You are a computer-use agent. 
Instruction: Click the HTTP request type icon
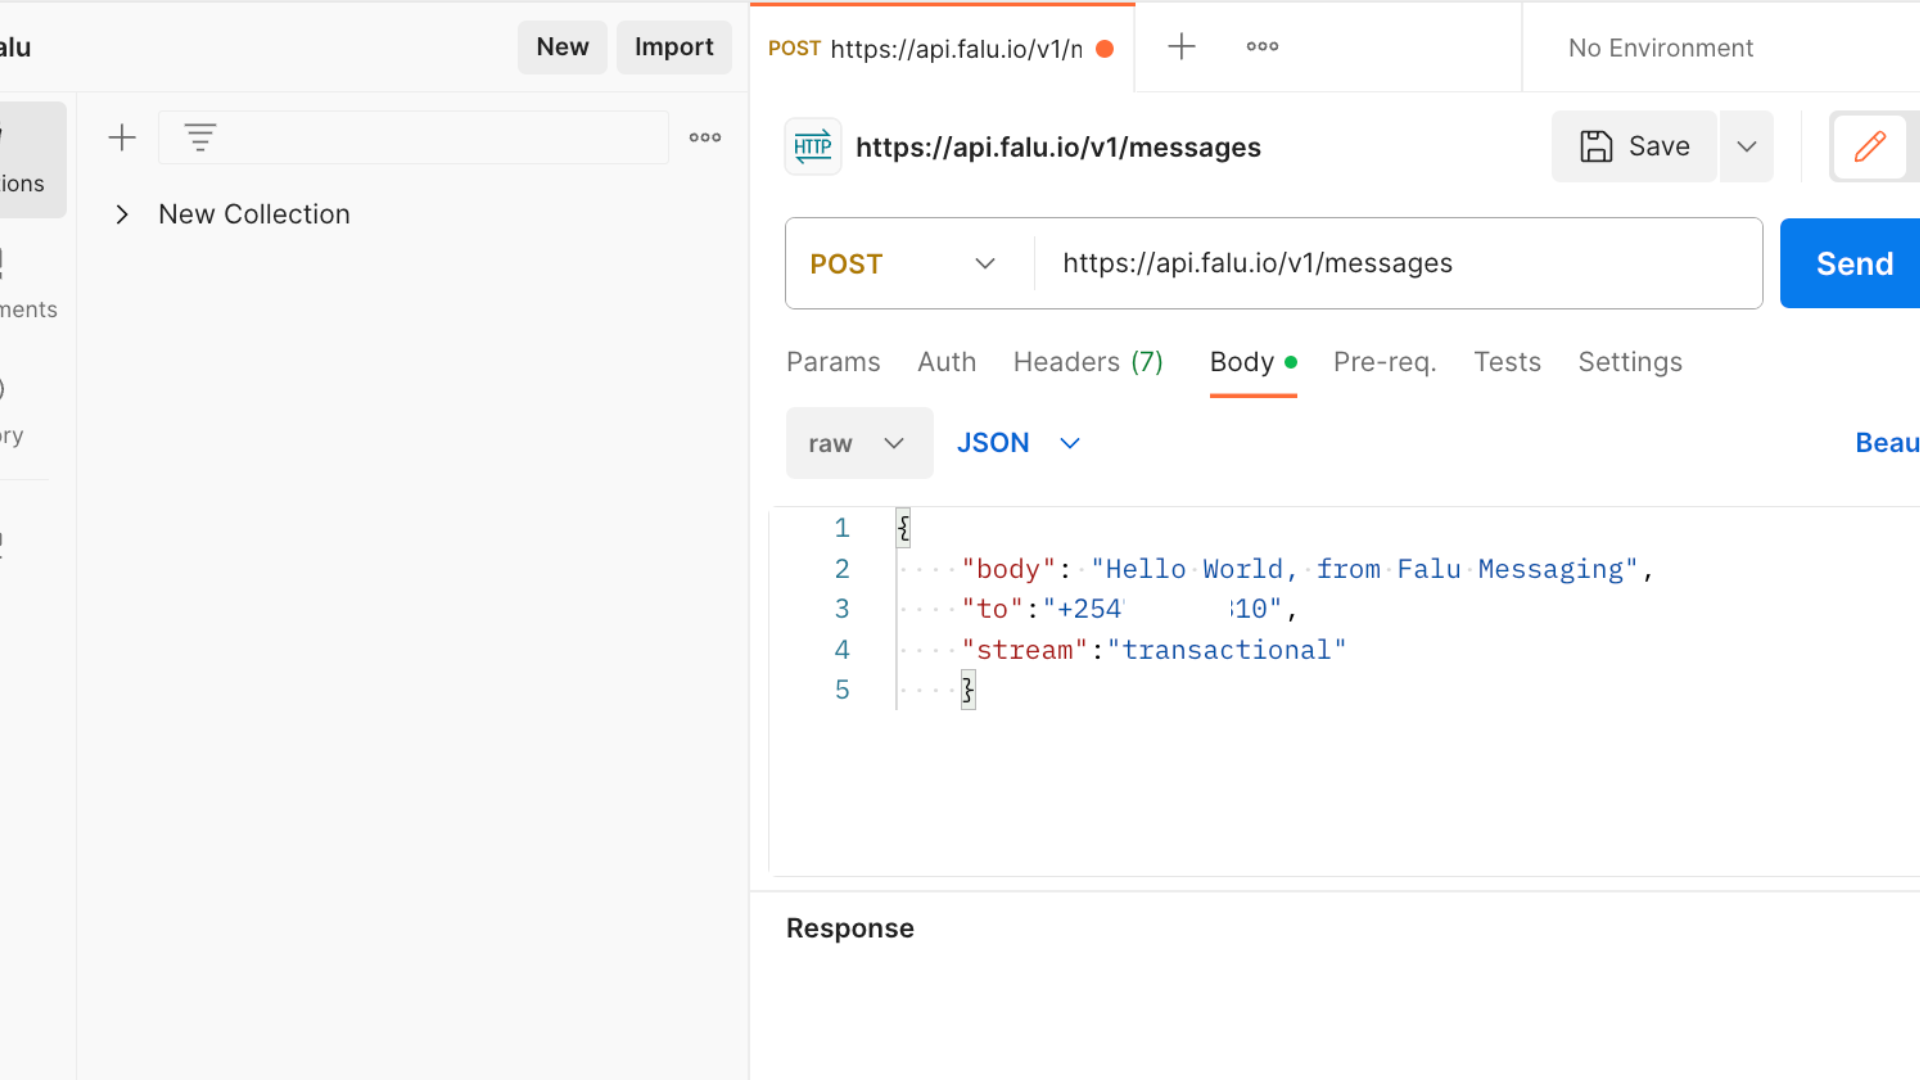(813, 147)
